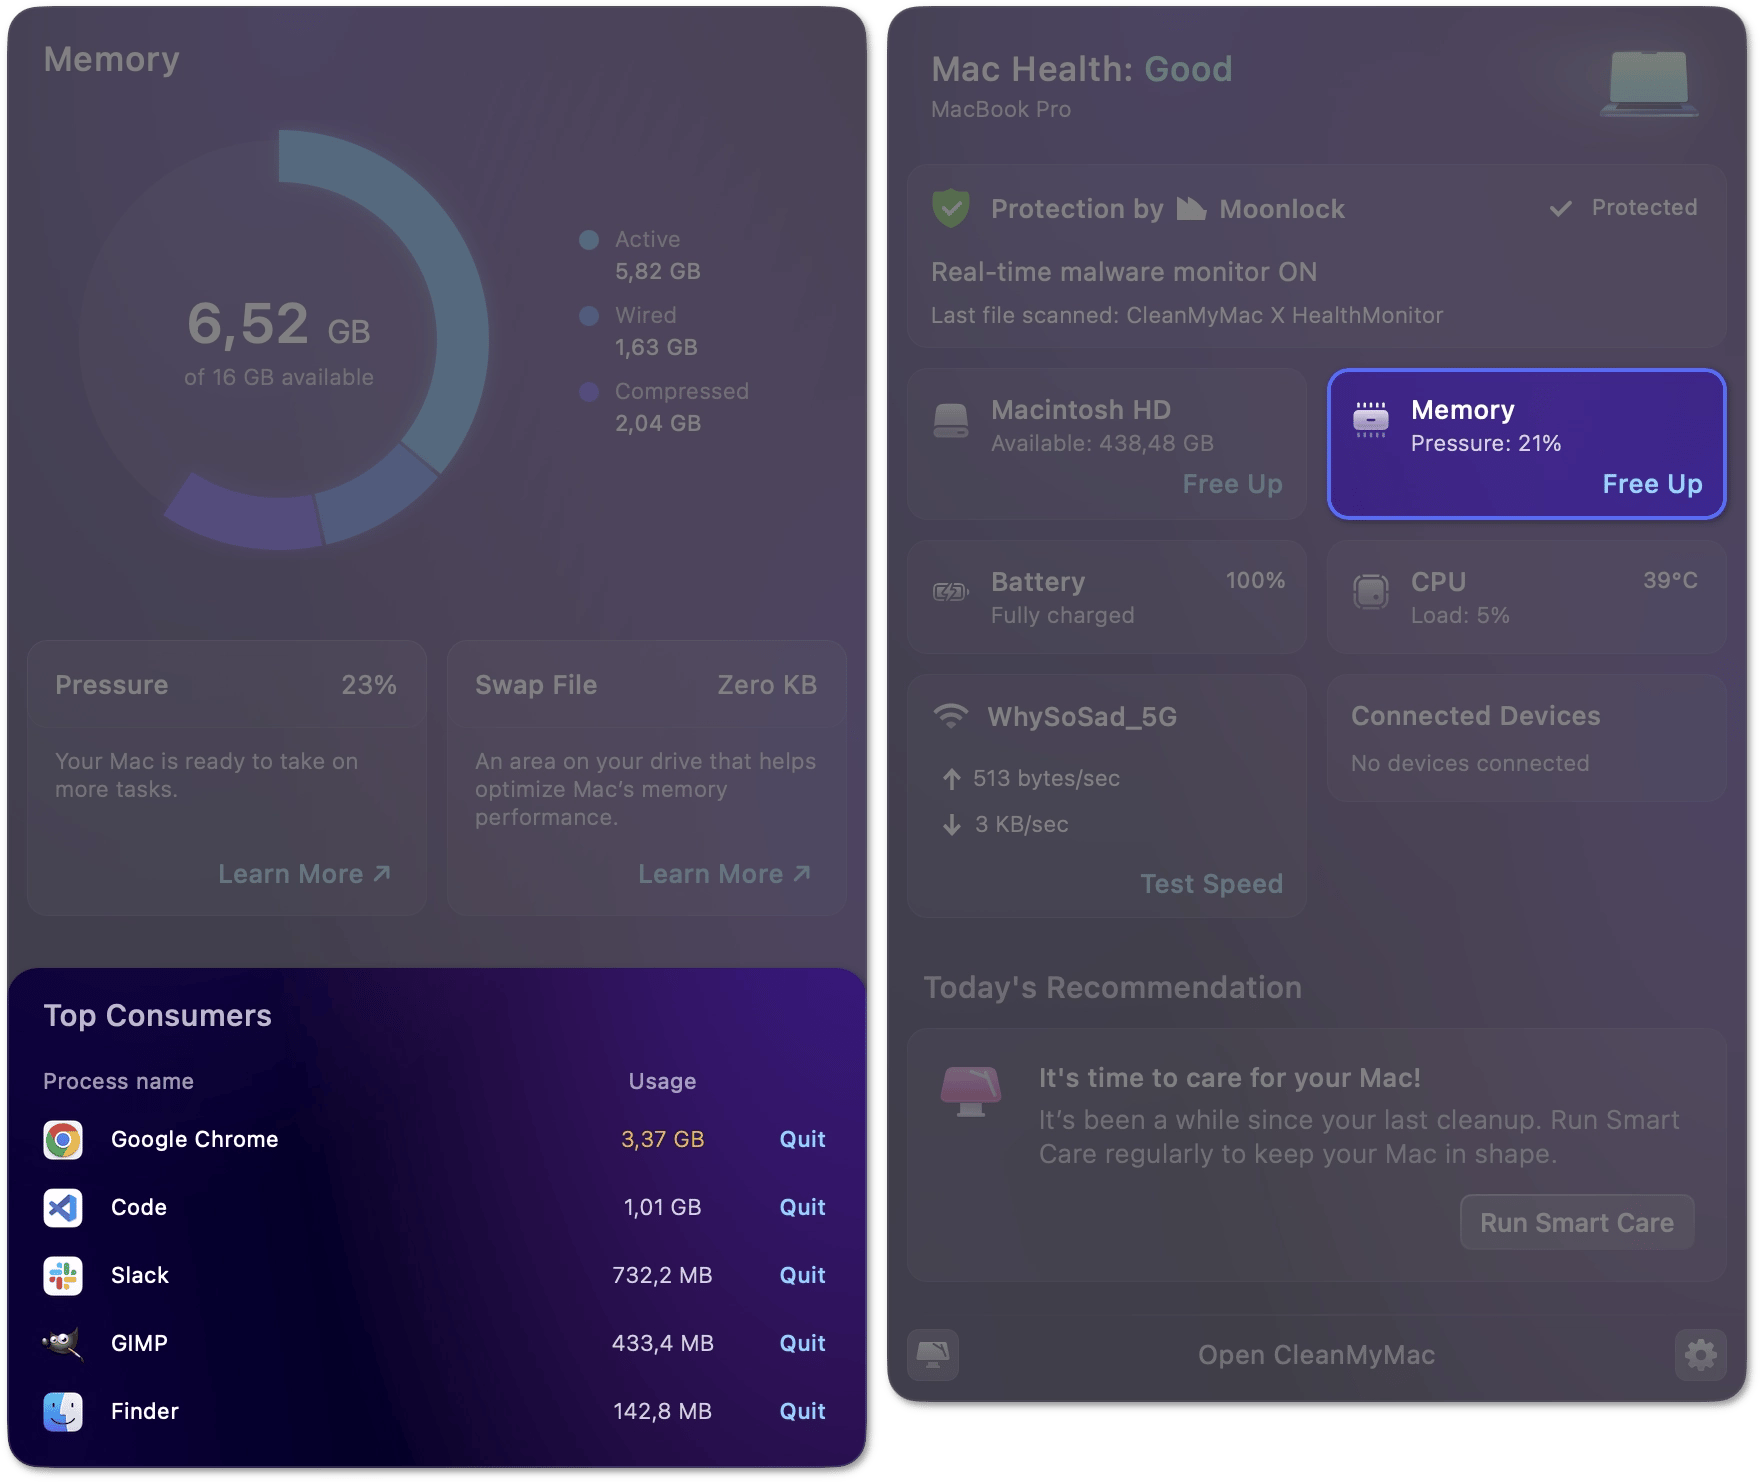Click the Slack app icon

coord(63,1276)
